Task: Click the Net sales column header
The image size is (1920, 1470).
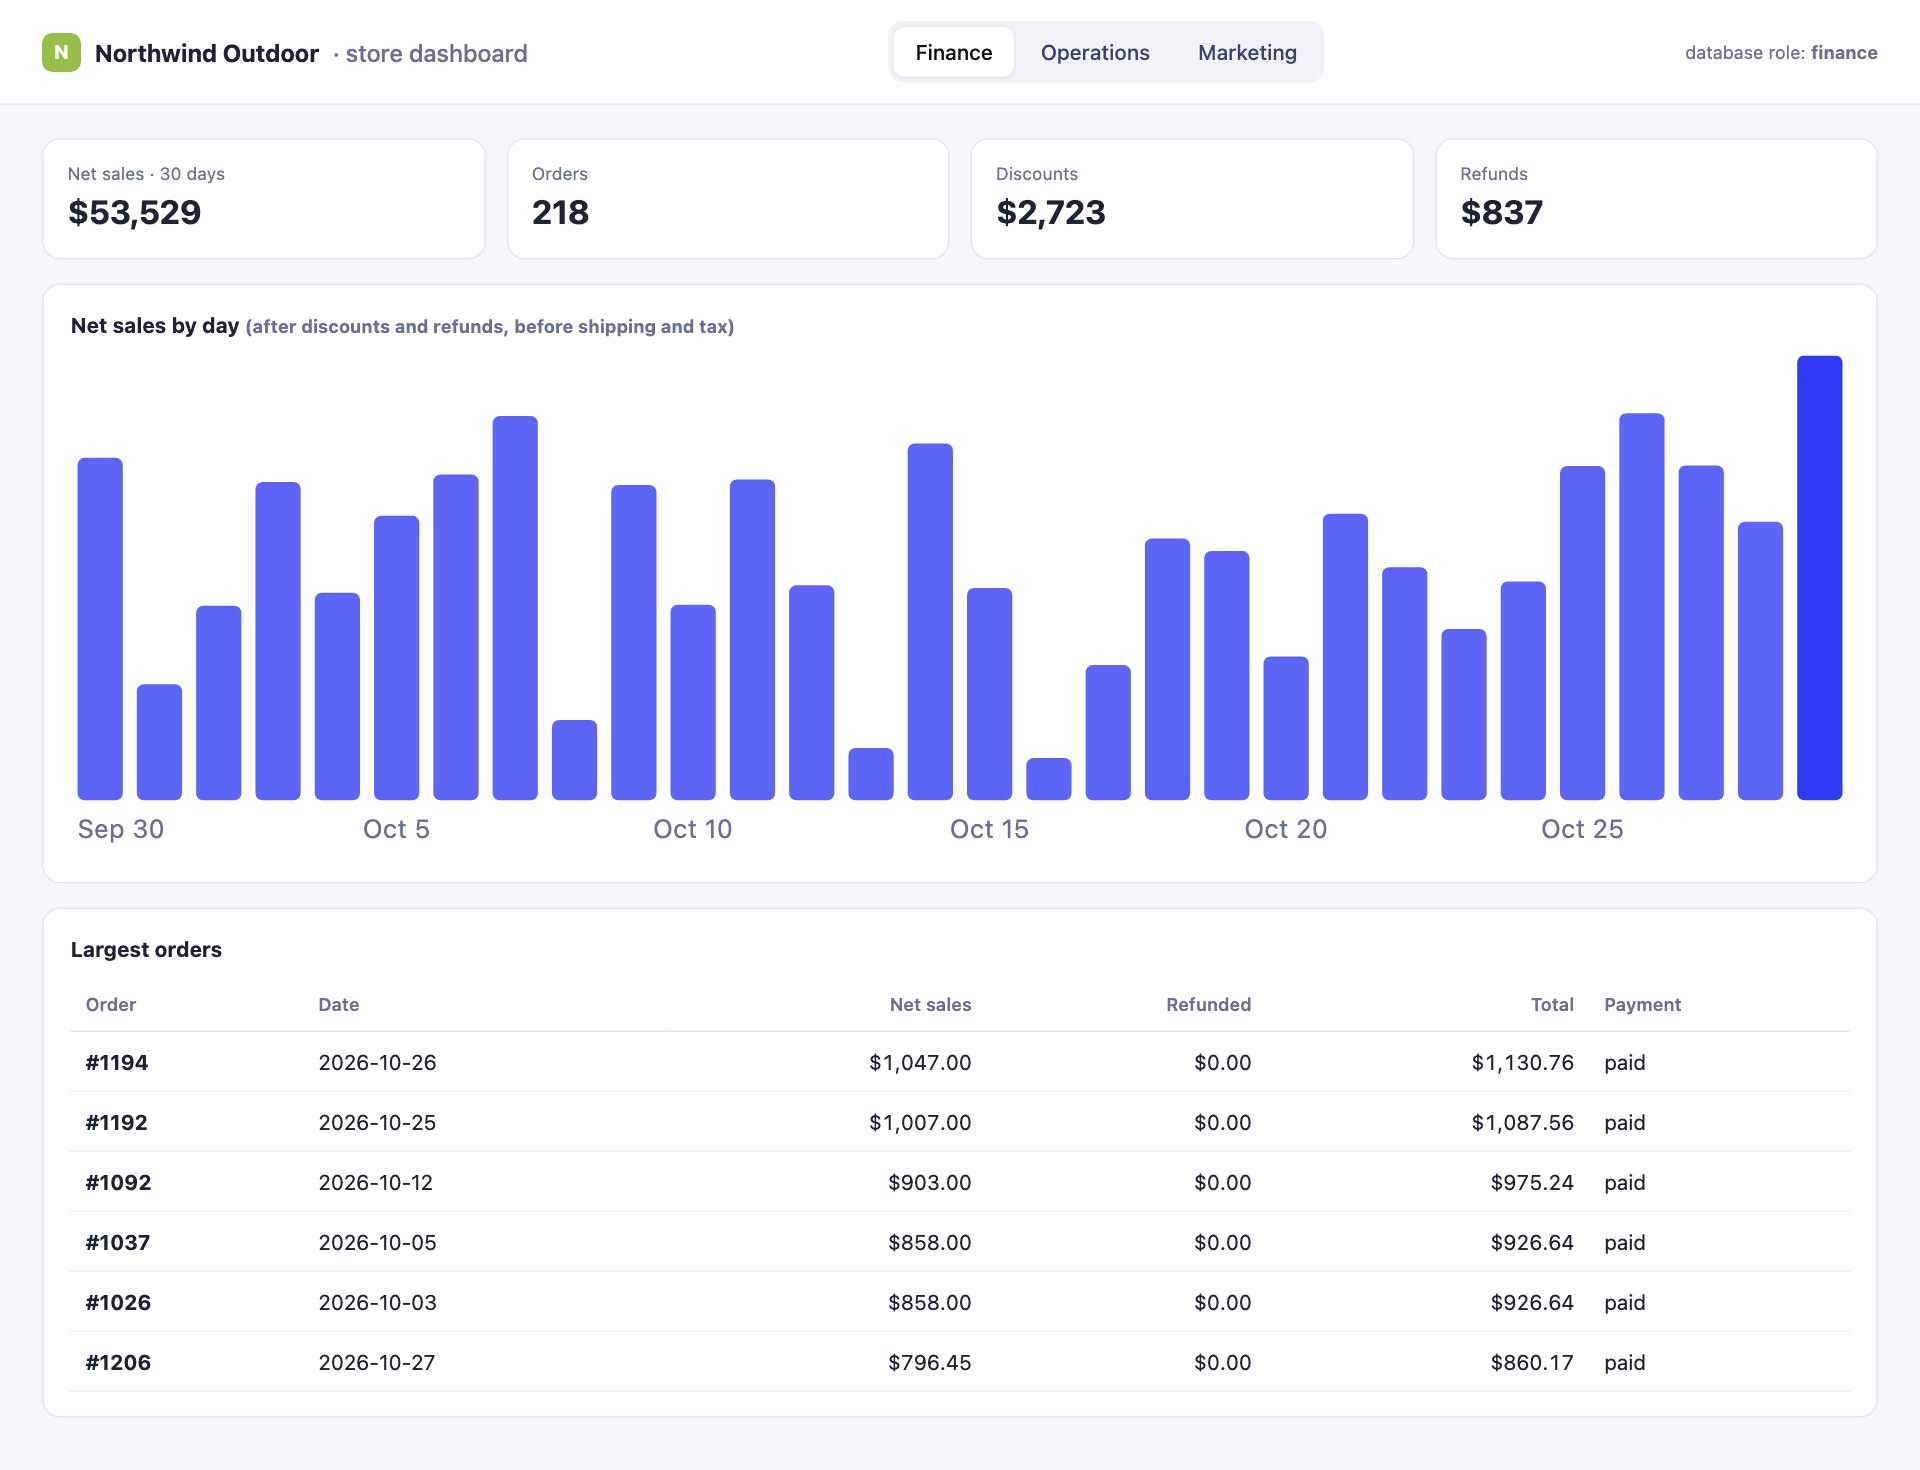Action: point(930,1005)
